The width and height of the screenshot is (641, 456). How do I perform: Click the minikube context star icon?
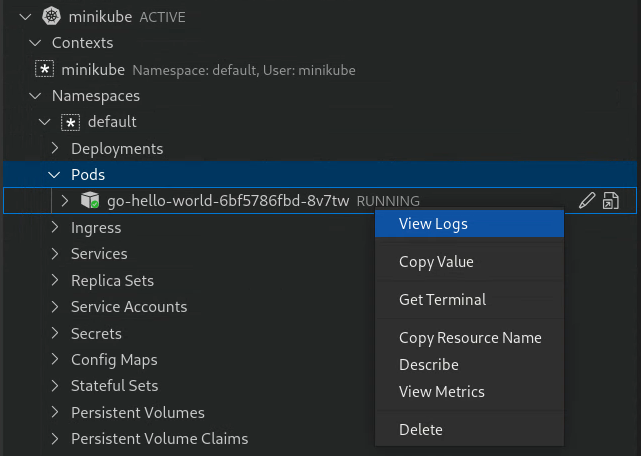click(x=45, y=69)
